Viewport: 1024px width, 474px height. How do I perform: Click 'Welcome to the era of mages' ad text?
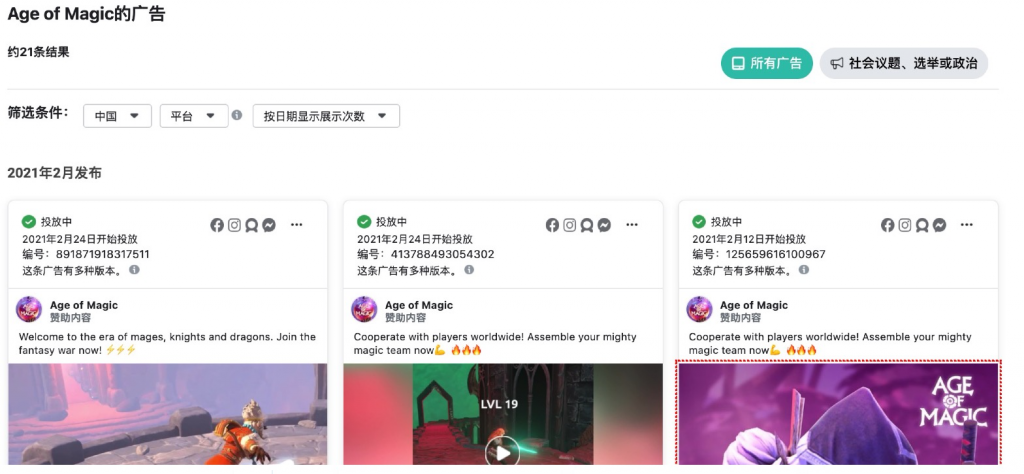coord(167,343)
